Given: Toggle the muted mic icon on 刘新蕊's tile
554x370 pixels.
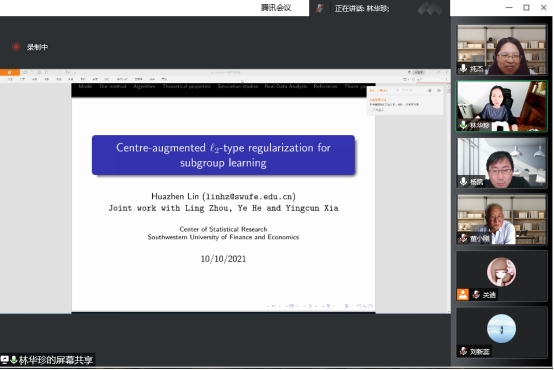Looking at the screenshot, I should pyautogui.click(x=463, y=351).
